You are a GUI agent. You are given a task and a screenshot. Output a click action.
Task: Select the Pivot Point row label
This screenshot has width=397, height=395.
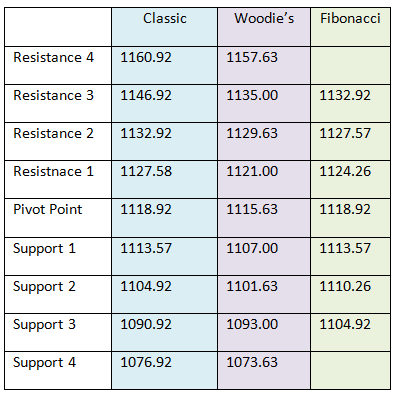pyautogui.click(x=47, y=209)
